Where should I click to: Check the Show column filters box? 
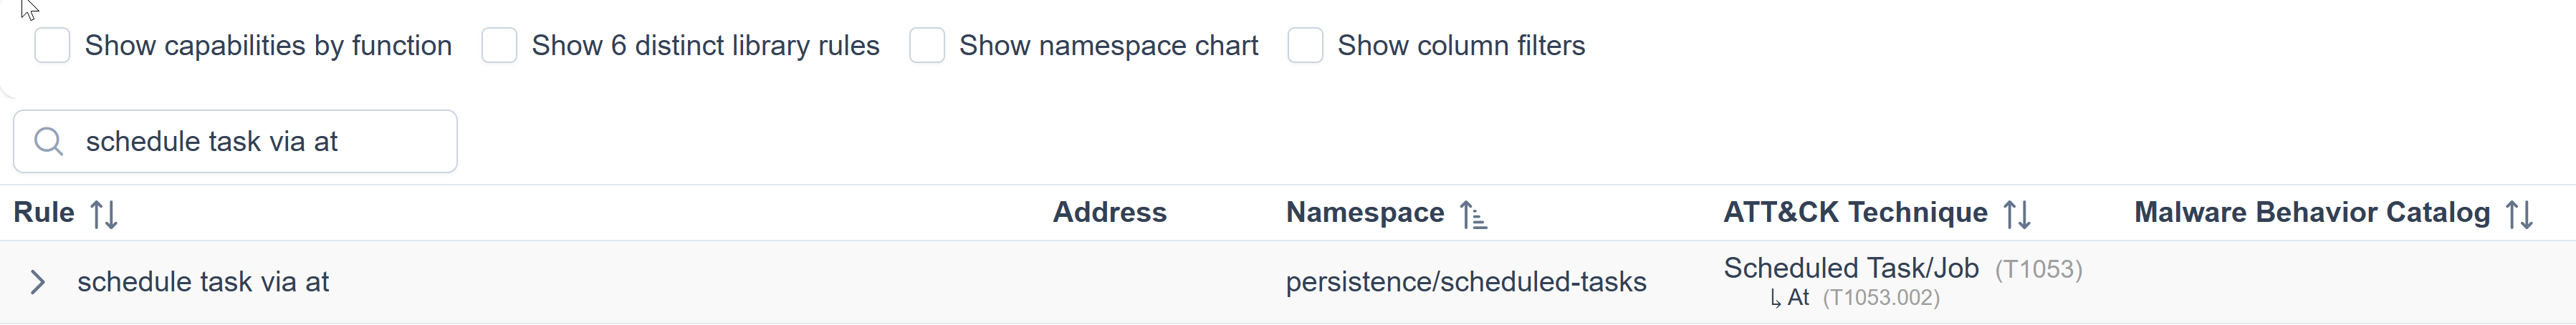1305,46
